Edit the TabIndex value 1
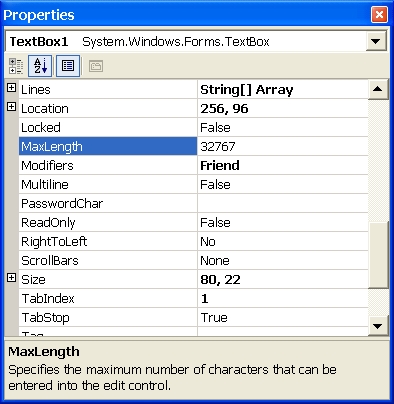 tap(205, 298)
